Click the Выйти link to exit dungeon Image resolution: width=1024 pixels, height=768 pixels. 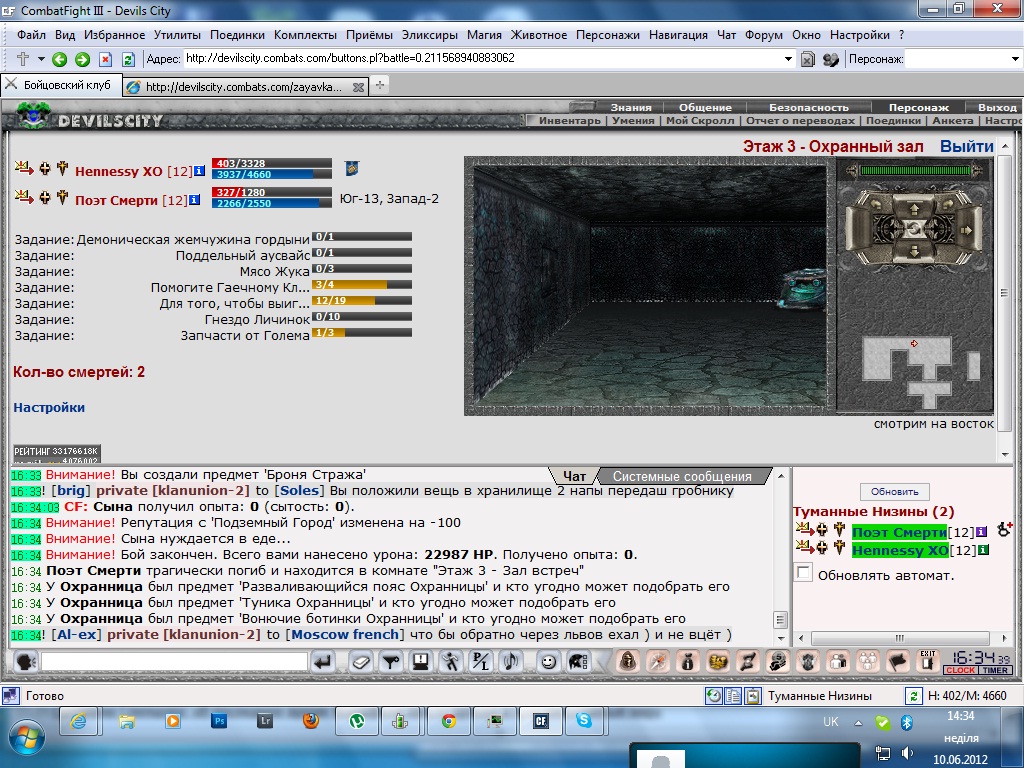click(967, 146)
